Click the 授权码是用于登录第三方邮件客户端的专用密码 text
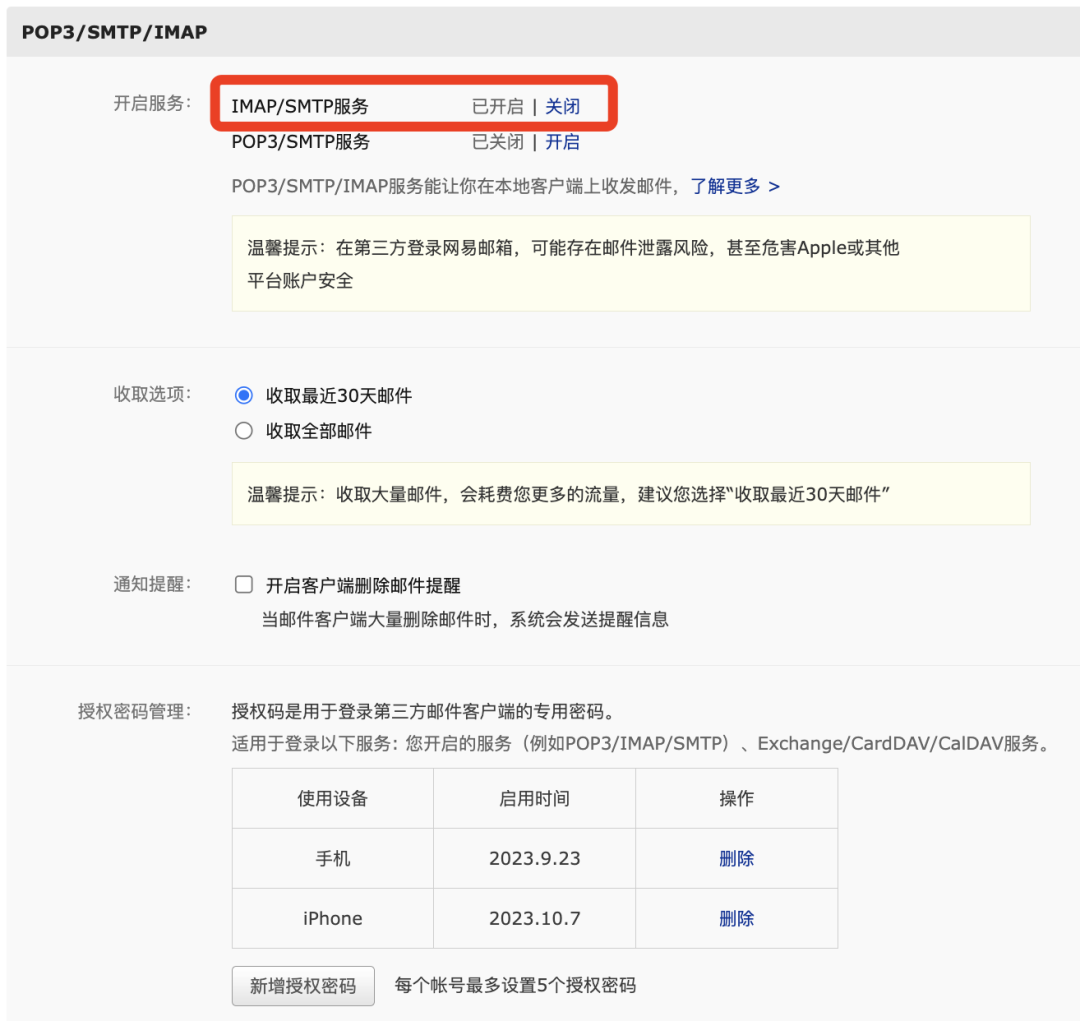Viewport: 1080px width, 1021px height. point(423,711)
